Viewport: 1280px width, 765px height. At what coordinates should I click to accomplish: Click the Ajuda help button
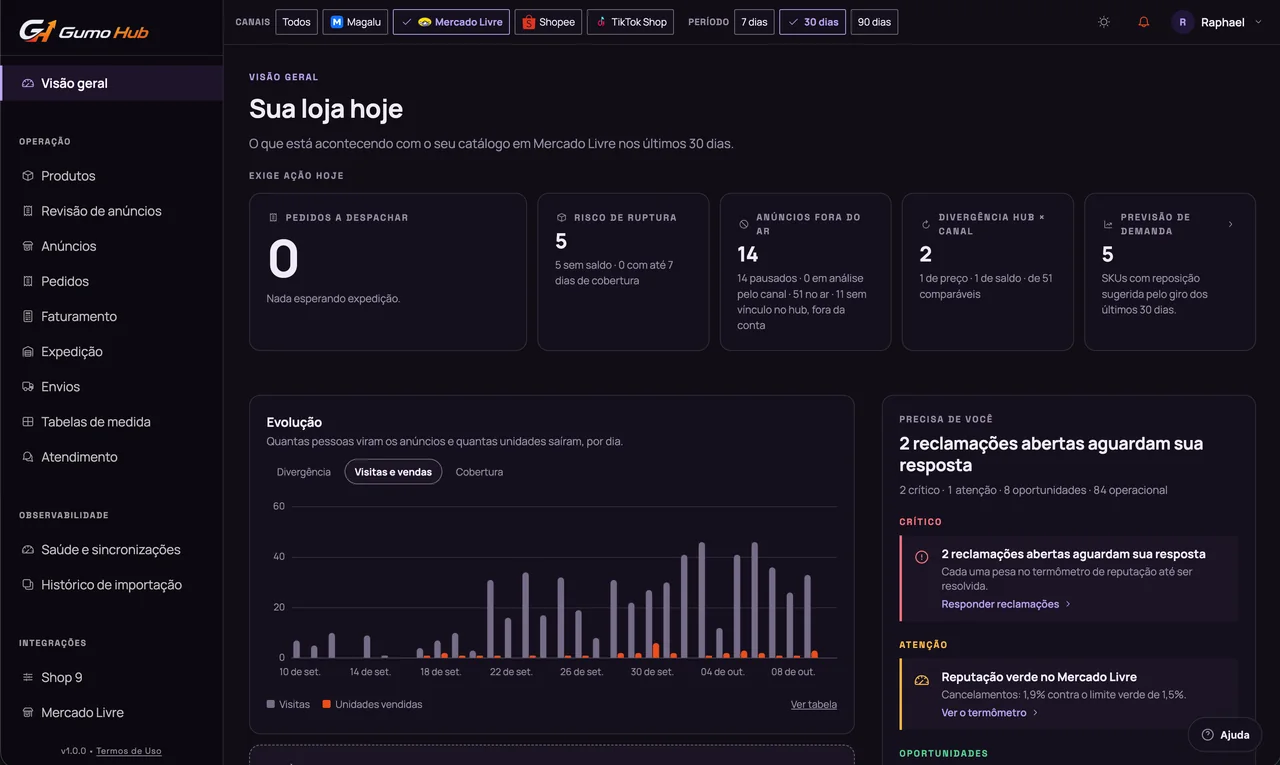[x=1225, y=735]
